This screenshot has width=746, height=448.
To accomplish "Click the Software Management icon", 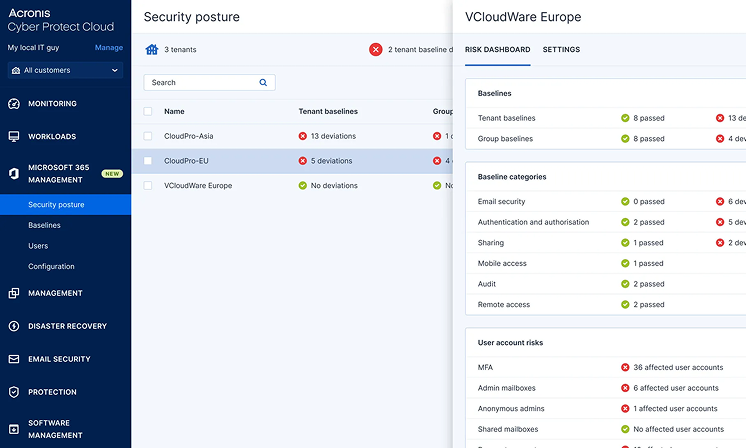I will [14, 429].
